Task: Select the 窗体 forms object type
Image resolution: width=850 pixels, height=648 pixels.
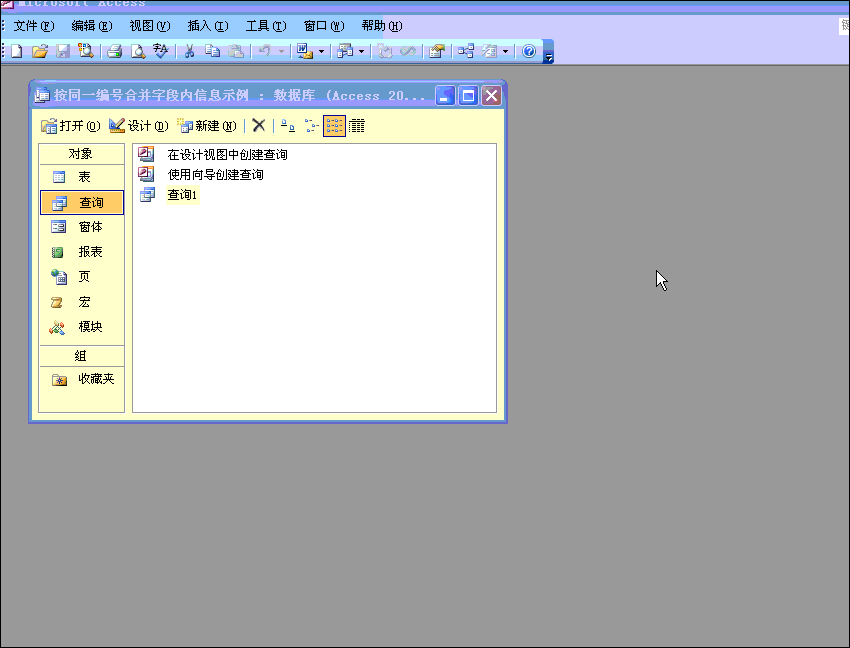Action: pos(81,227)
